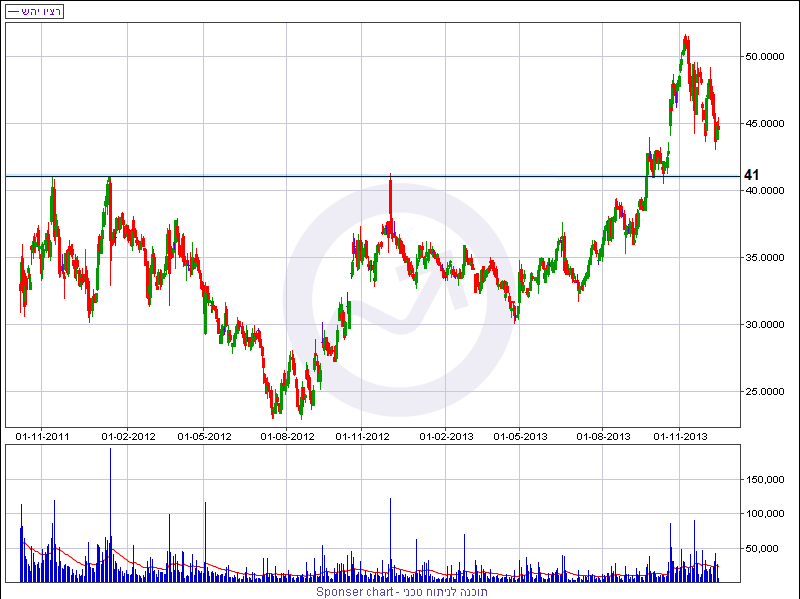Click the 01-02-2013 date label
This screenshot has width=800, height=599.
point(446,437)
